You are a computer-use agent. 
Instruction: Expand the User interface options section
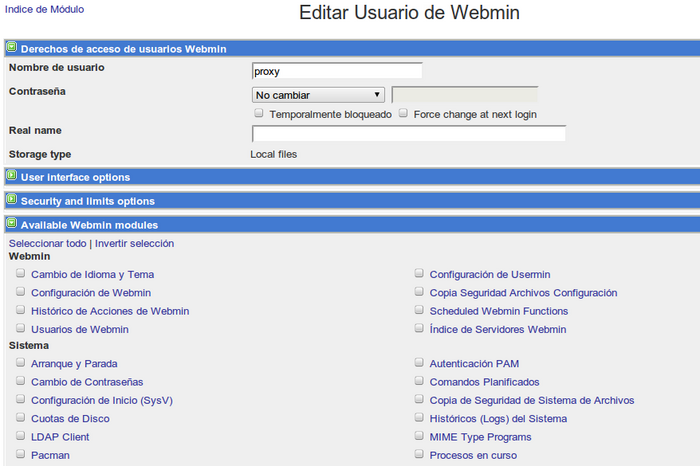[x=12, y=176]
